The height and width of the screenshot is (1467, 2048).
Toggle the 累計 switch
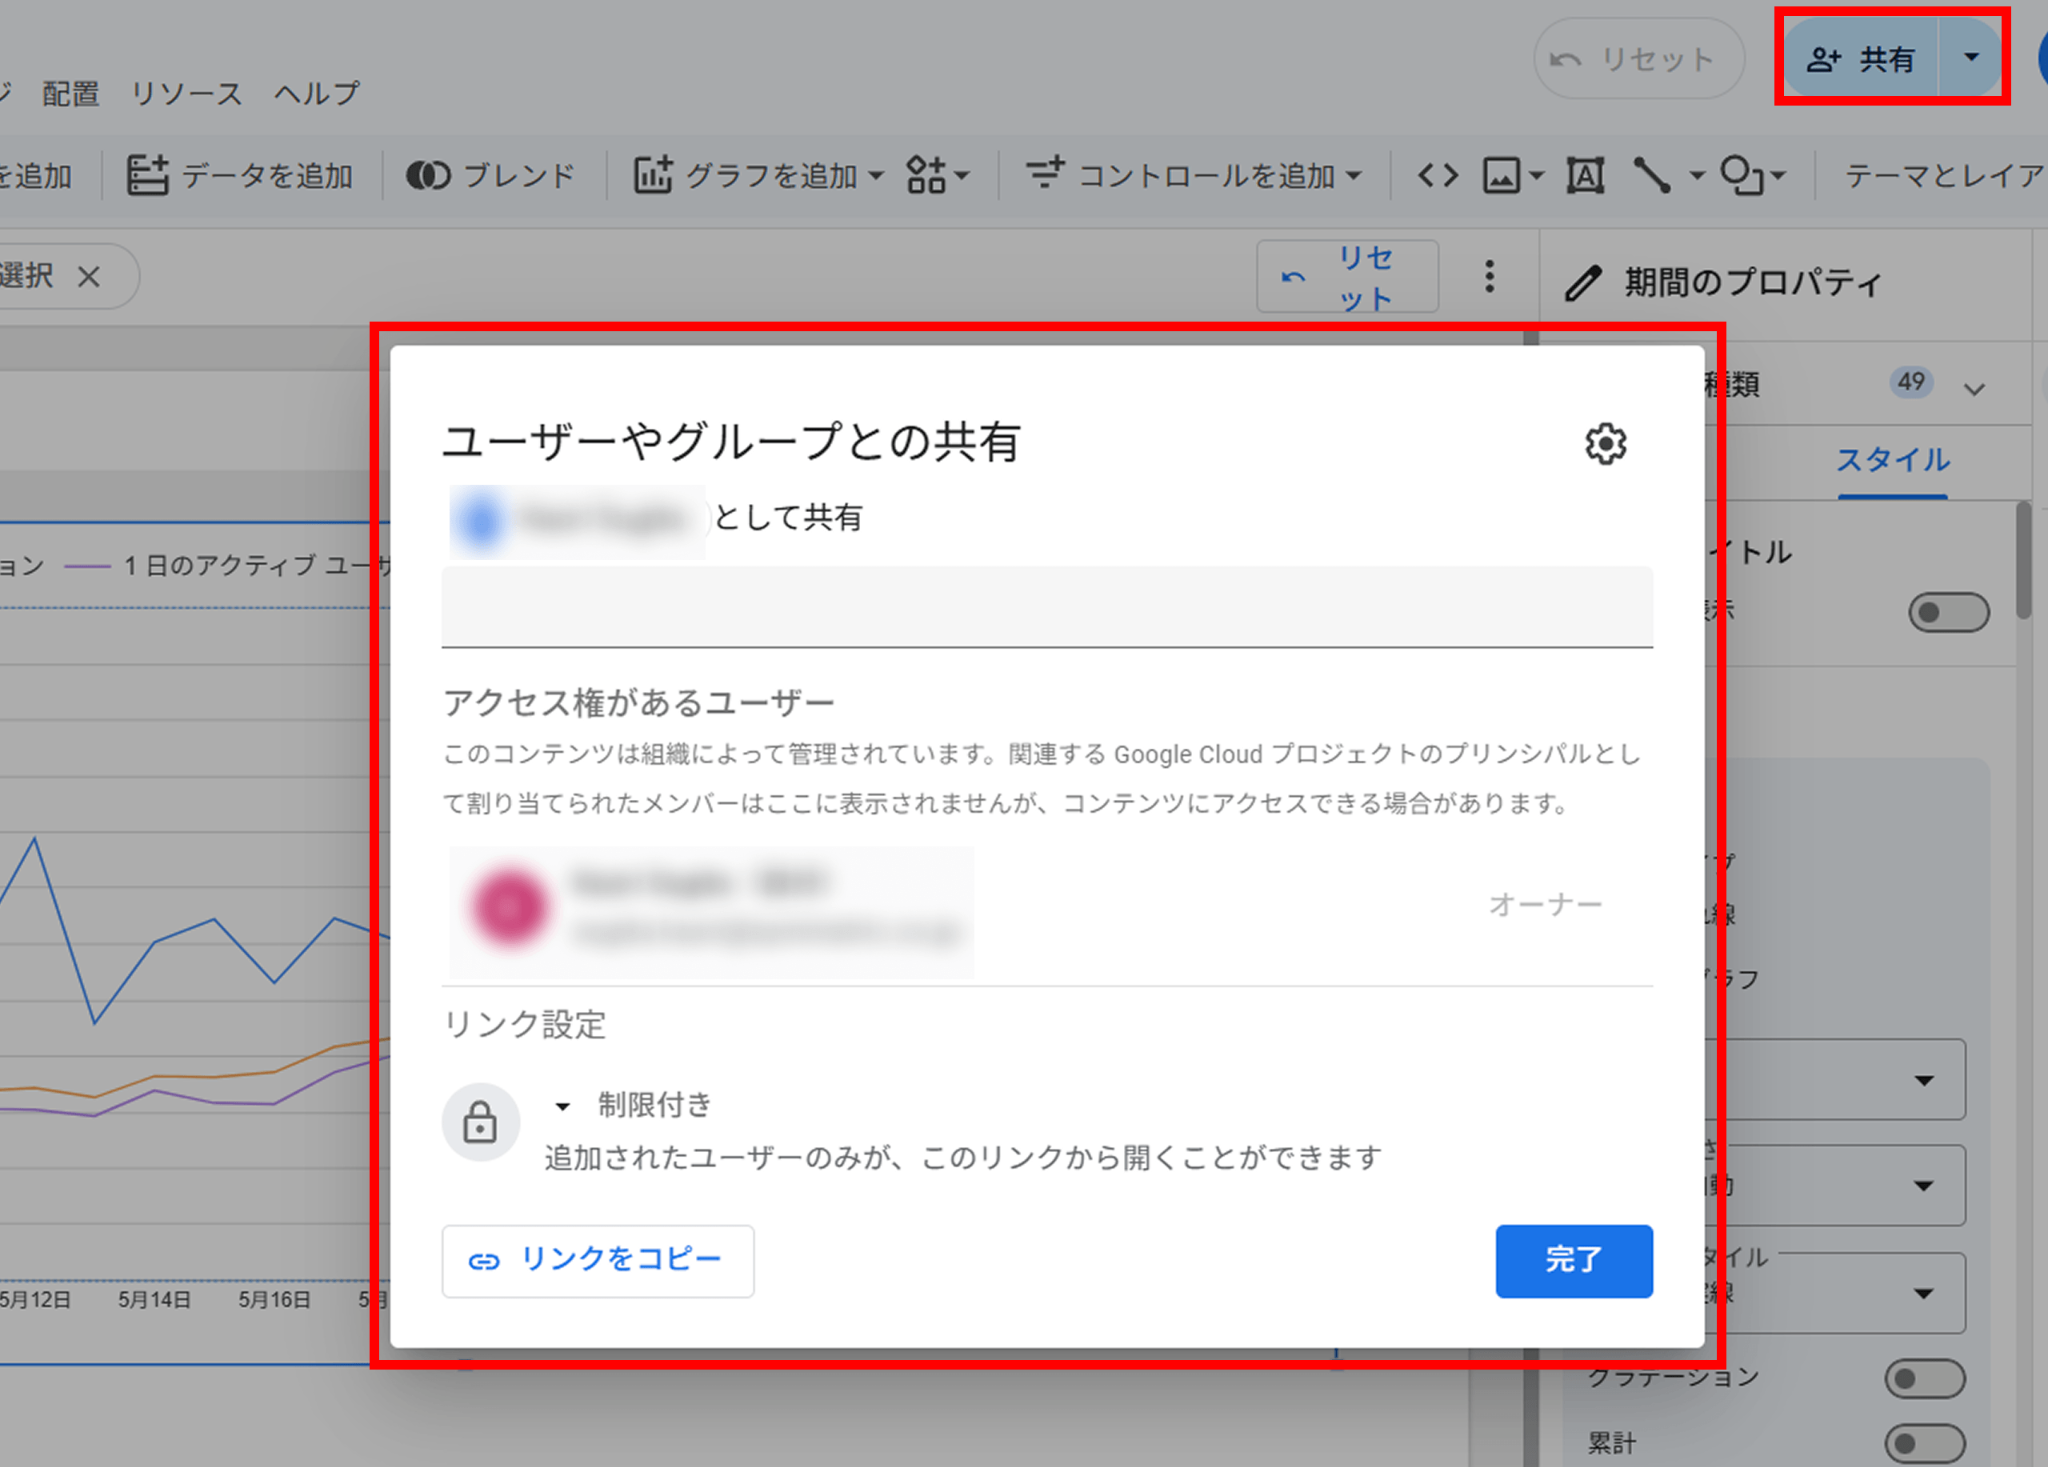[x=1925, y=1443]
